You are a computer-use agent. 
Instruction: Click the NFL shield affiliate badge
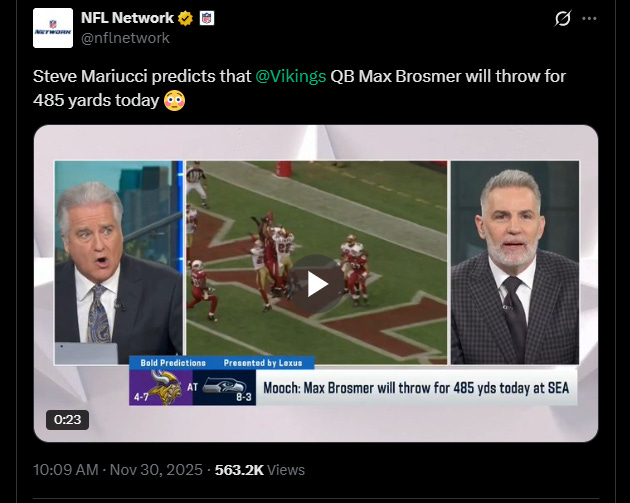coord(207,18)
